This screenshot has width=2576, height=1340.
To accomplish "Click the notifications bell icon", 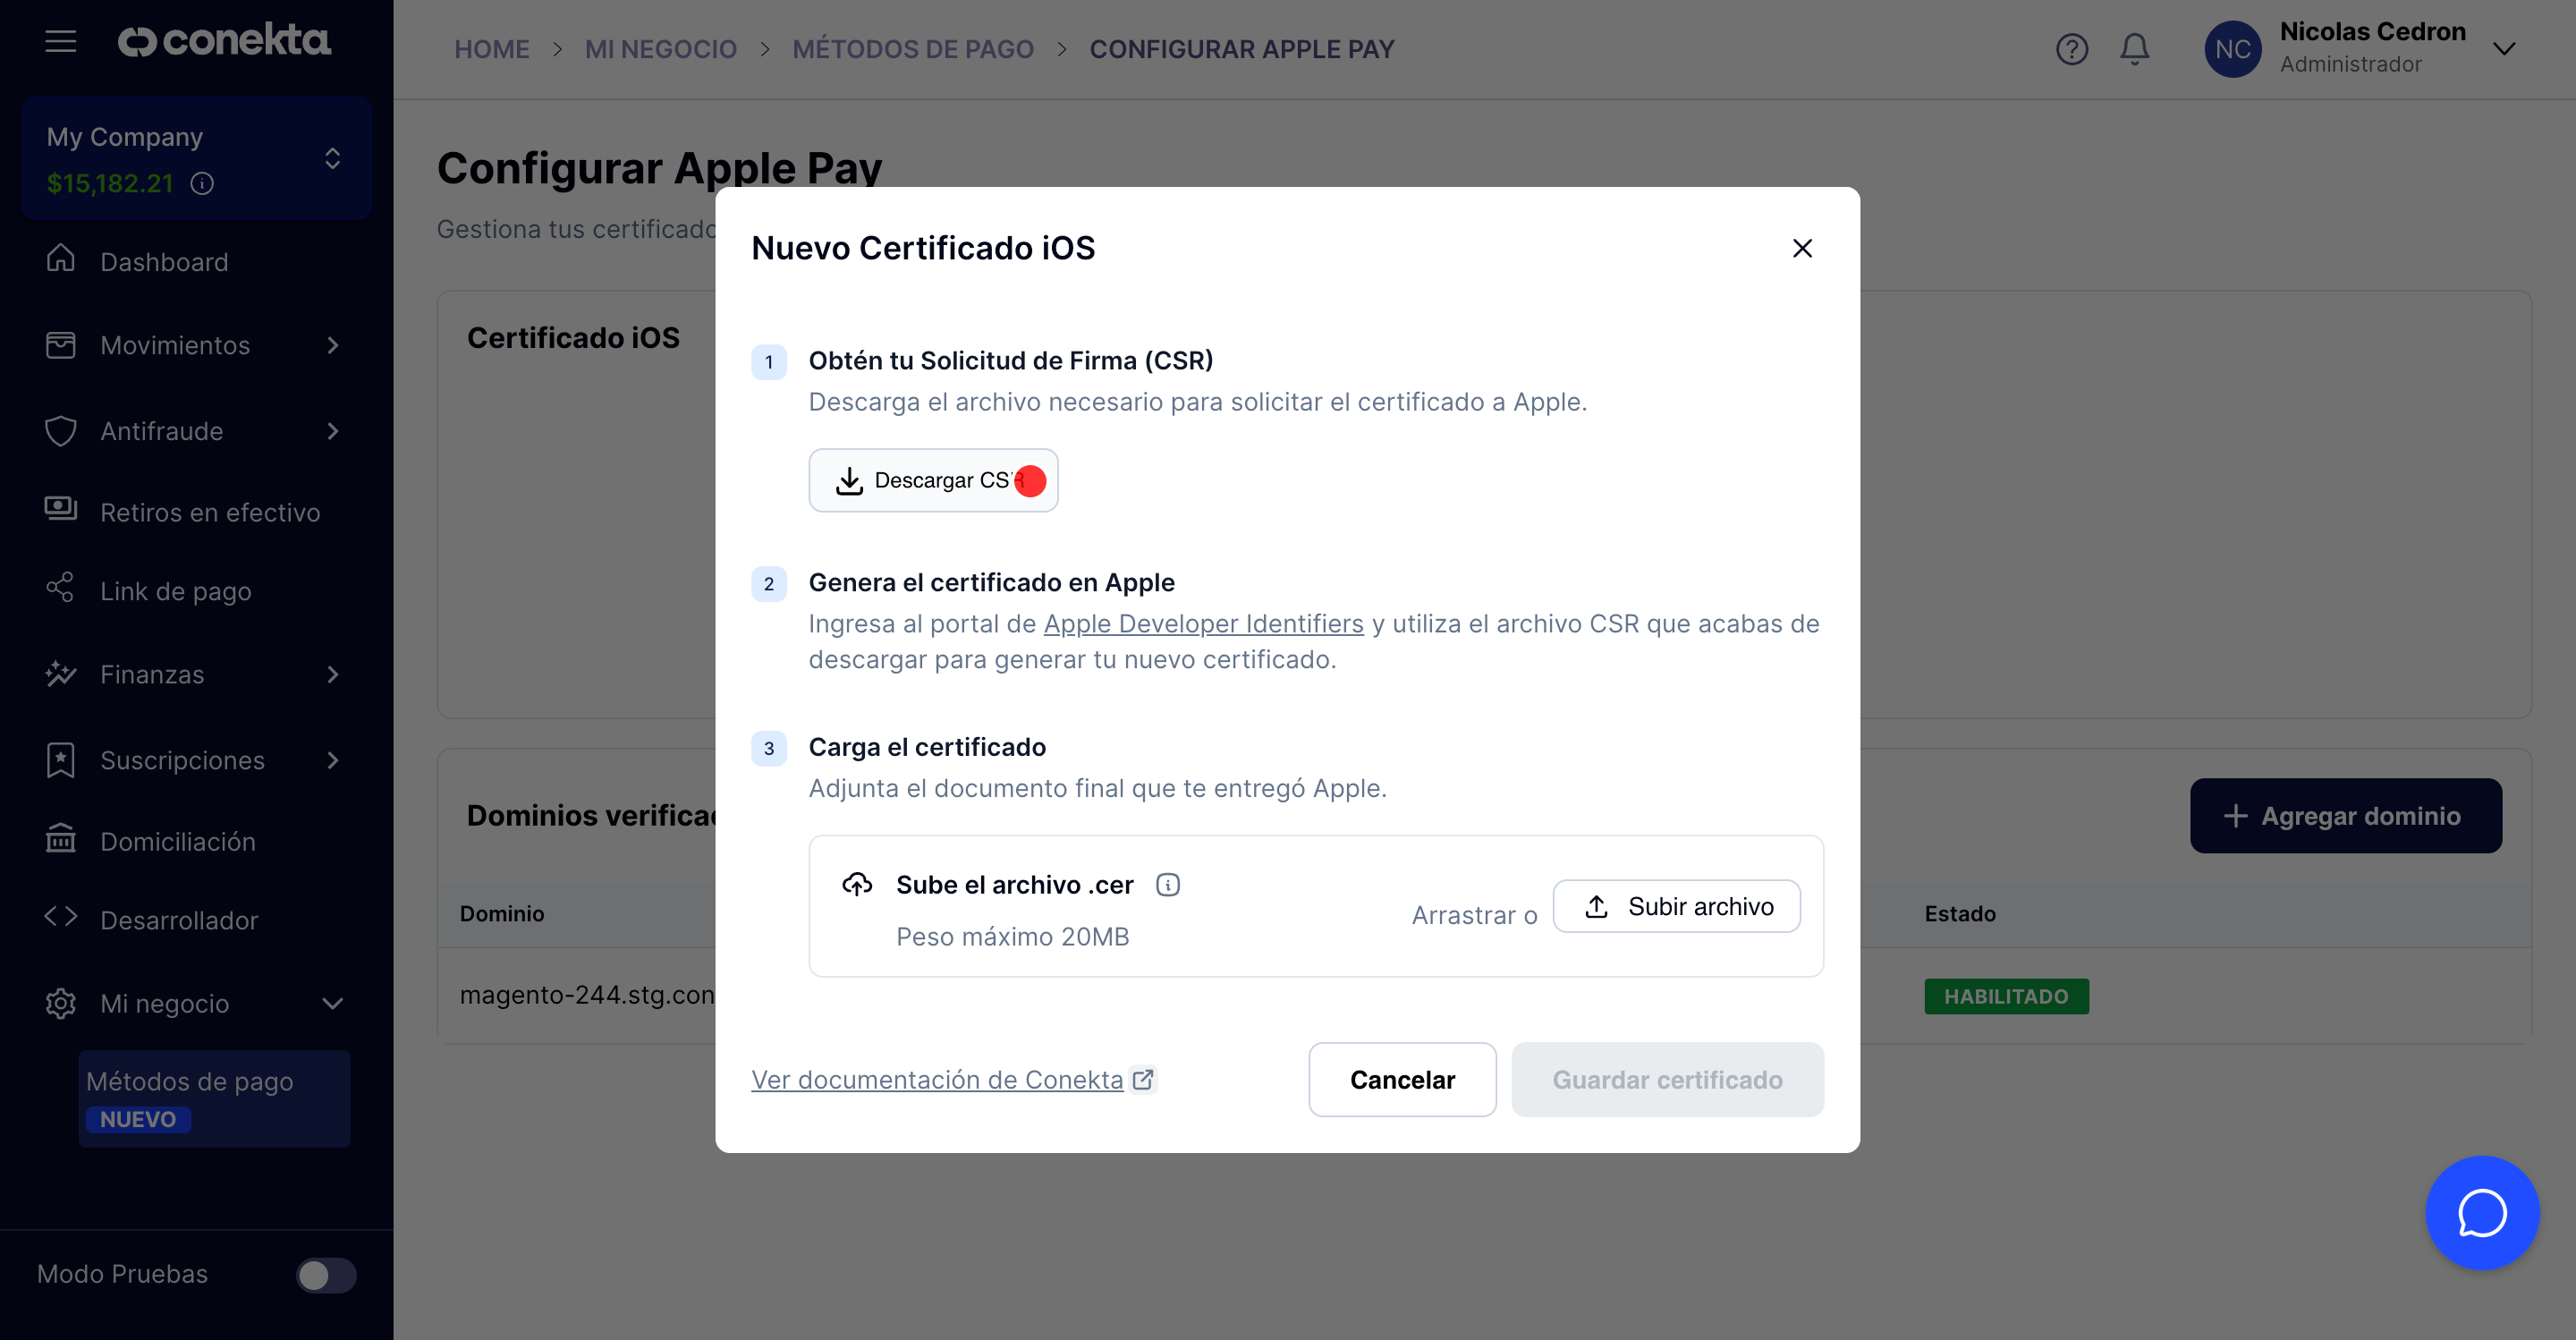I will pyautogui.click(x=2134, y=49).
